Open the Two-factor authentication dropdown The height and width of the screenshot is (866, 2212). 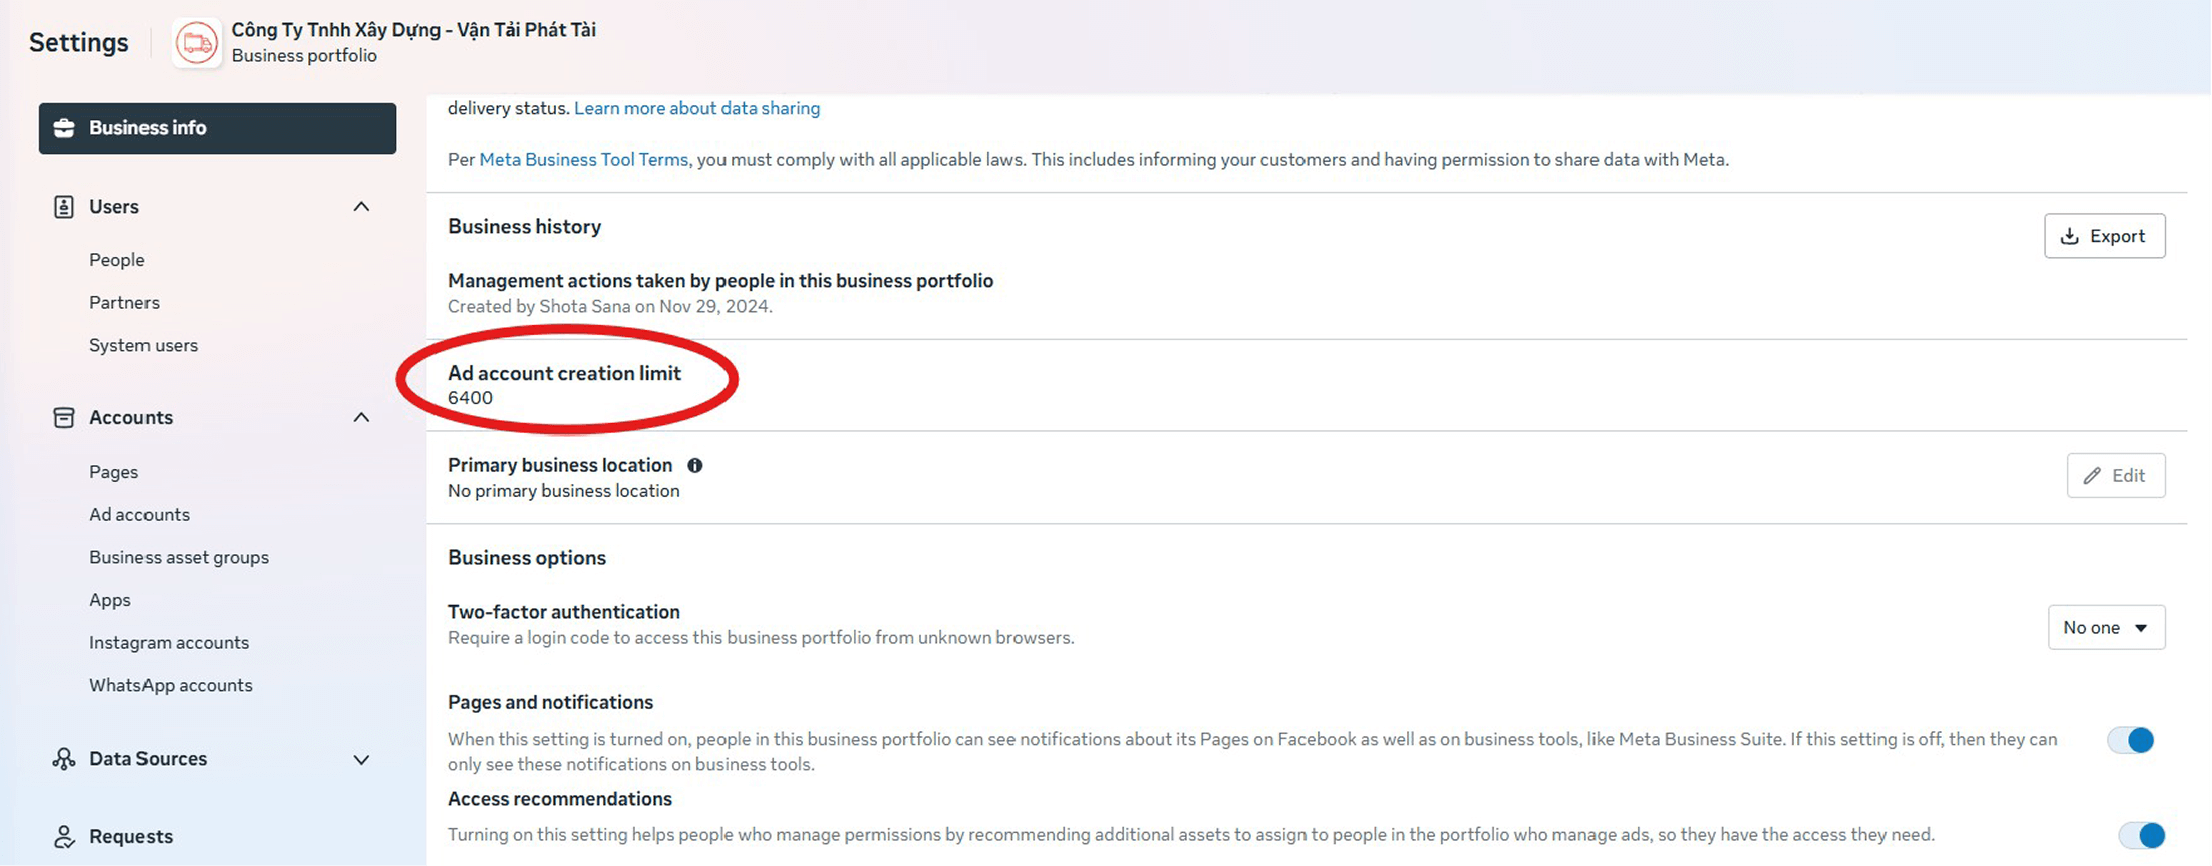pos(2106,628)
